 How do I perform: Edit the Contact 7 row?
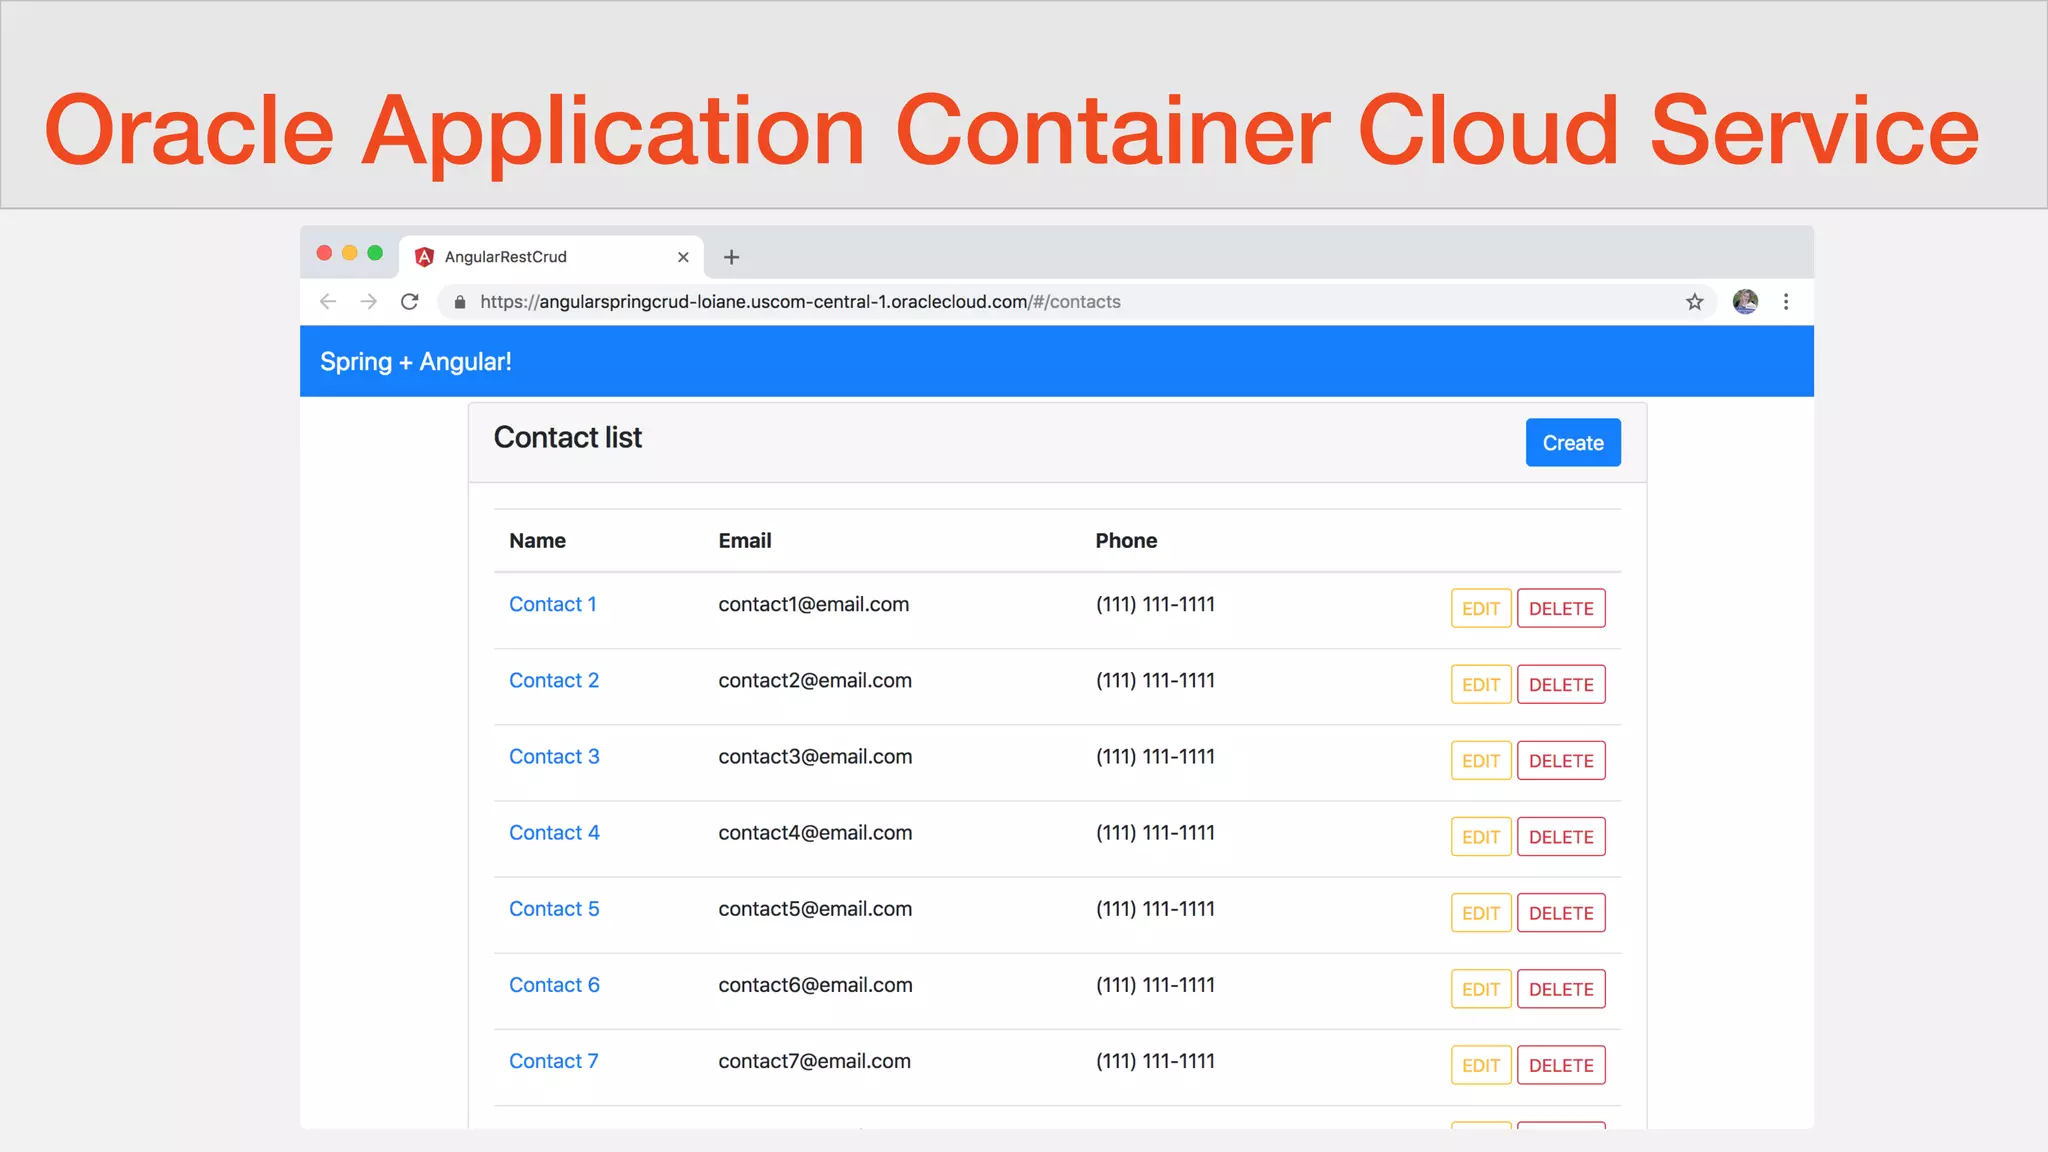click(x=1481, y=1065)
